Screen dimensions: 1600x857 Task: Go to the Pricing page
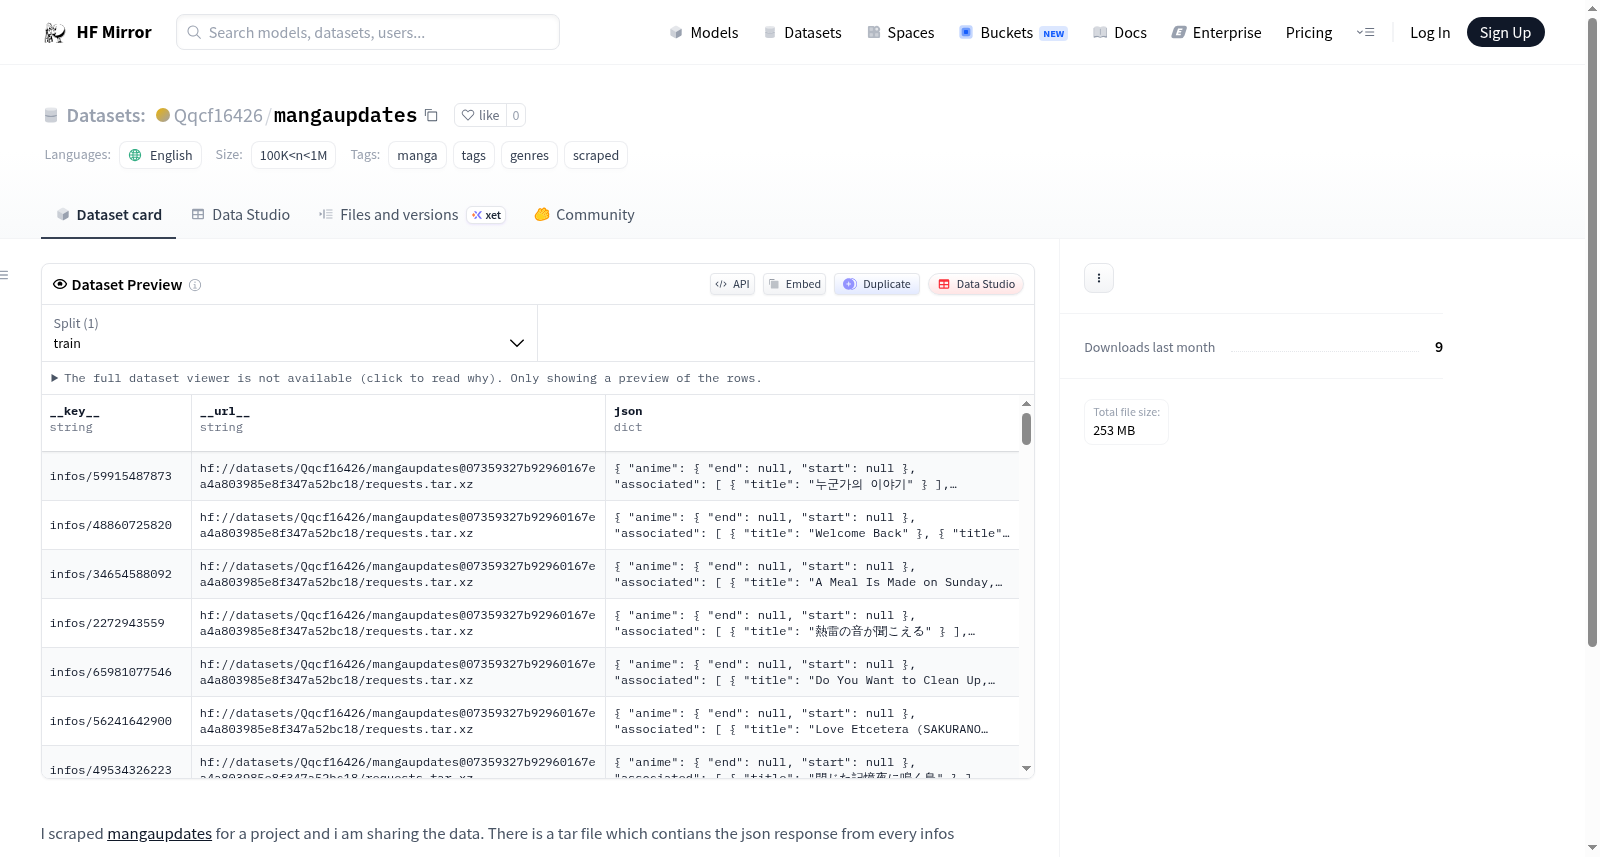click(1309, 33)
